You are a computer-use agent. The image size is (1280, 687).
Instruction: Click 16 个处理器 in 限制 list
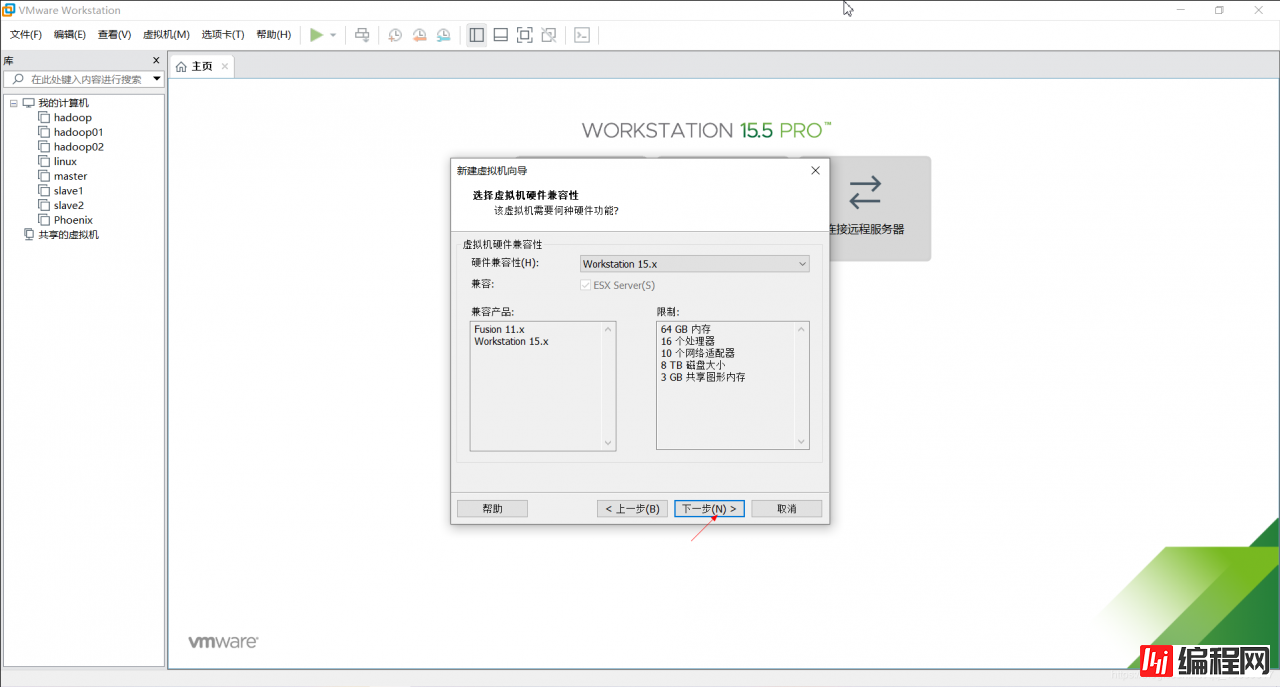click(686, 341)
